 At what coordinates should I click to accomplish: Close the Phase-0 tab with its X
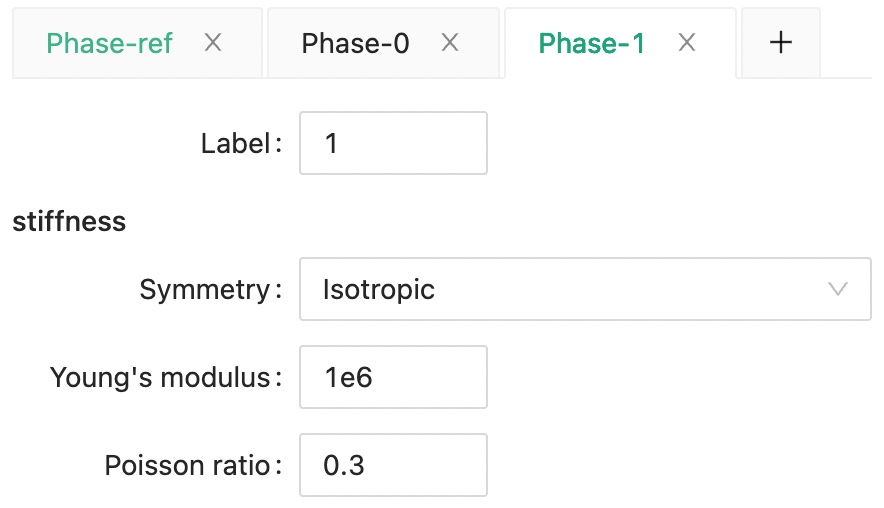[450, 43]
